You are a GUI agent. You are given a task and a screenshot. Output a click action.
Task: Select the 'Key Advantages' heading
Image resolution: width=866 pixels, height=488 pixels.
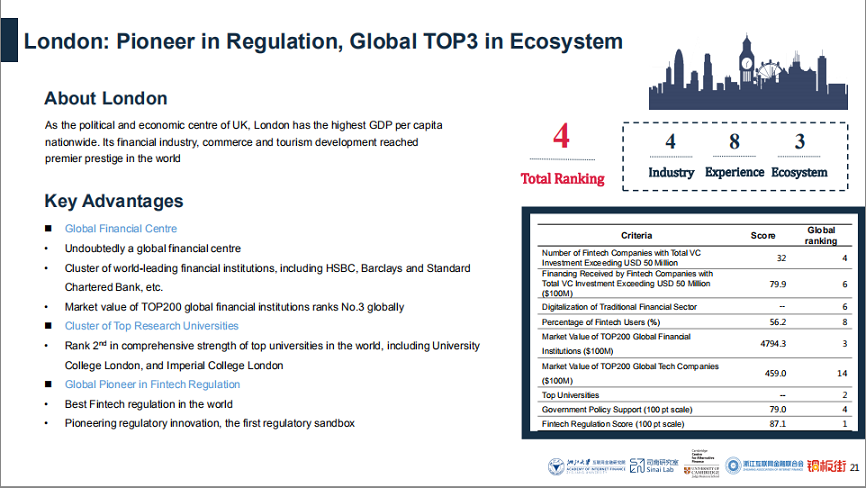[x=114, y=201]
